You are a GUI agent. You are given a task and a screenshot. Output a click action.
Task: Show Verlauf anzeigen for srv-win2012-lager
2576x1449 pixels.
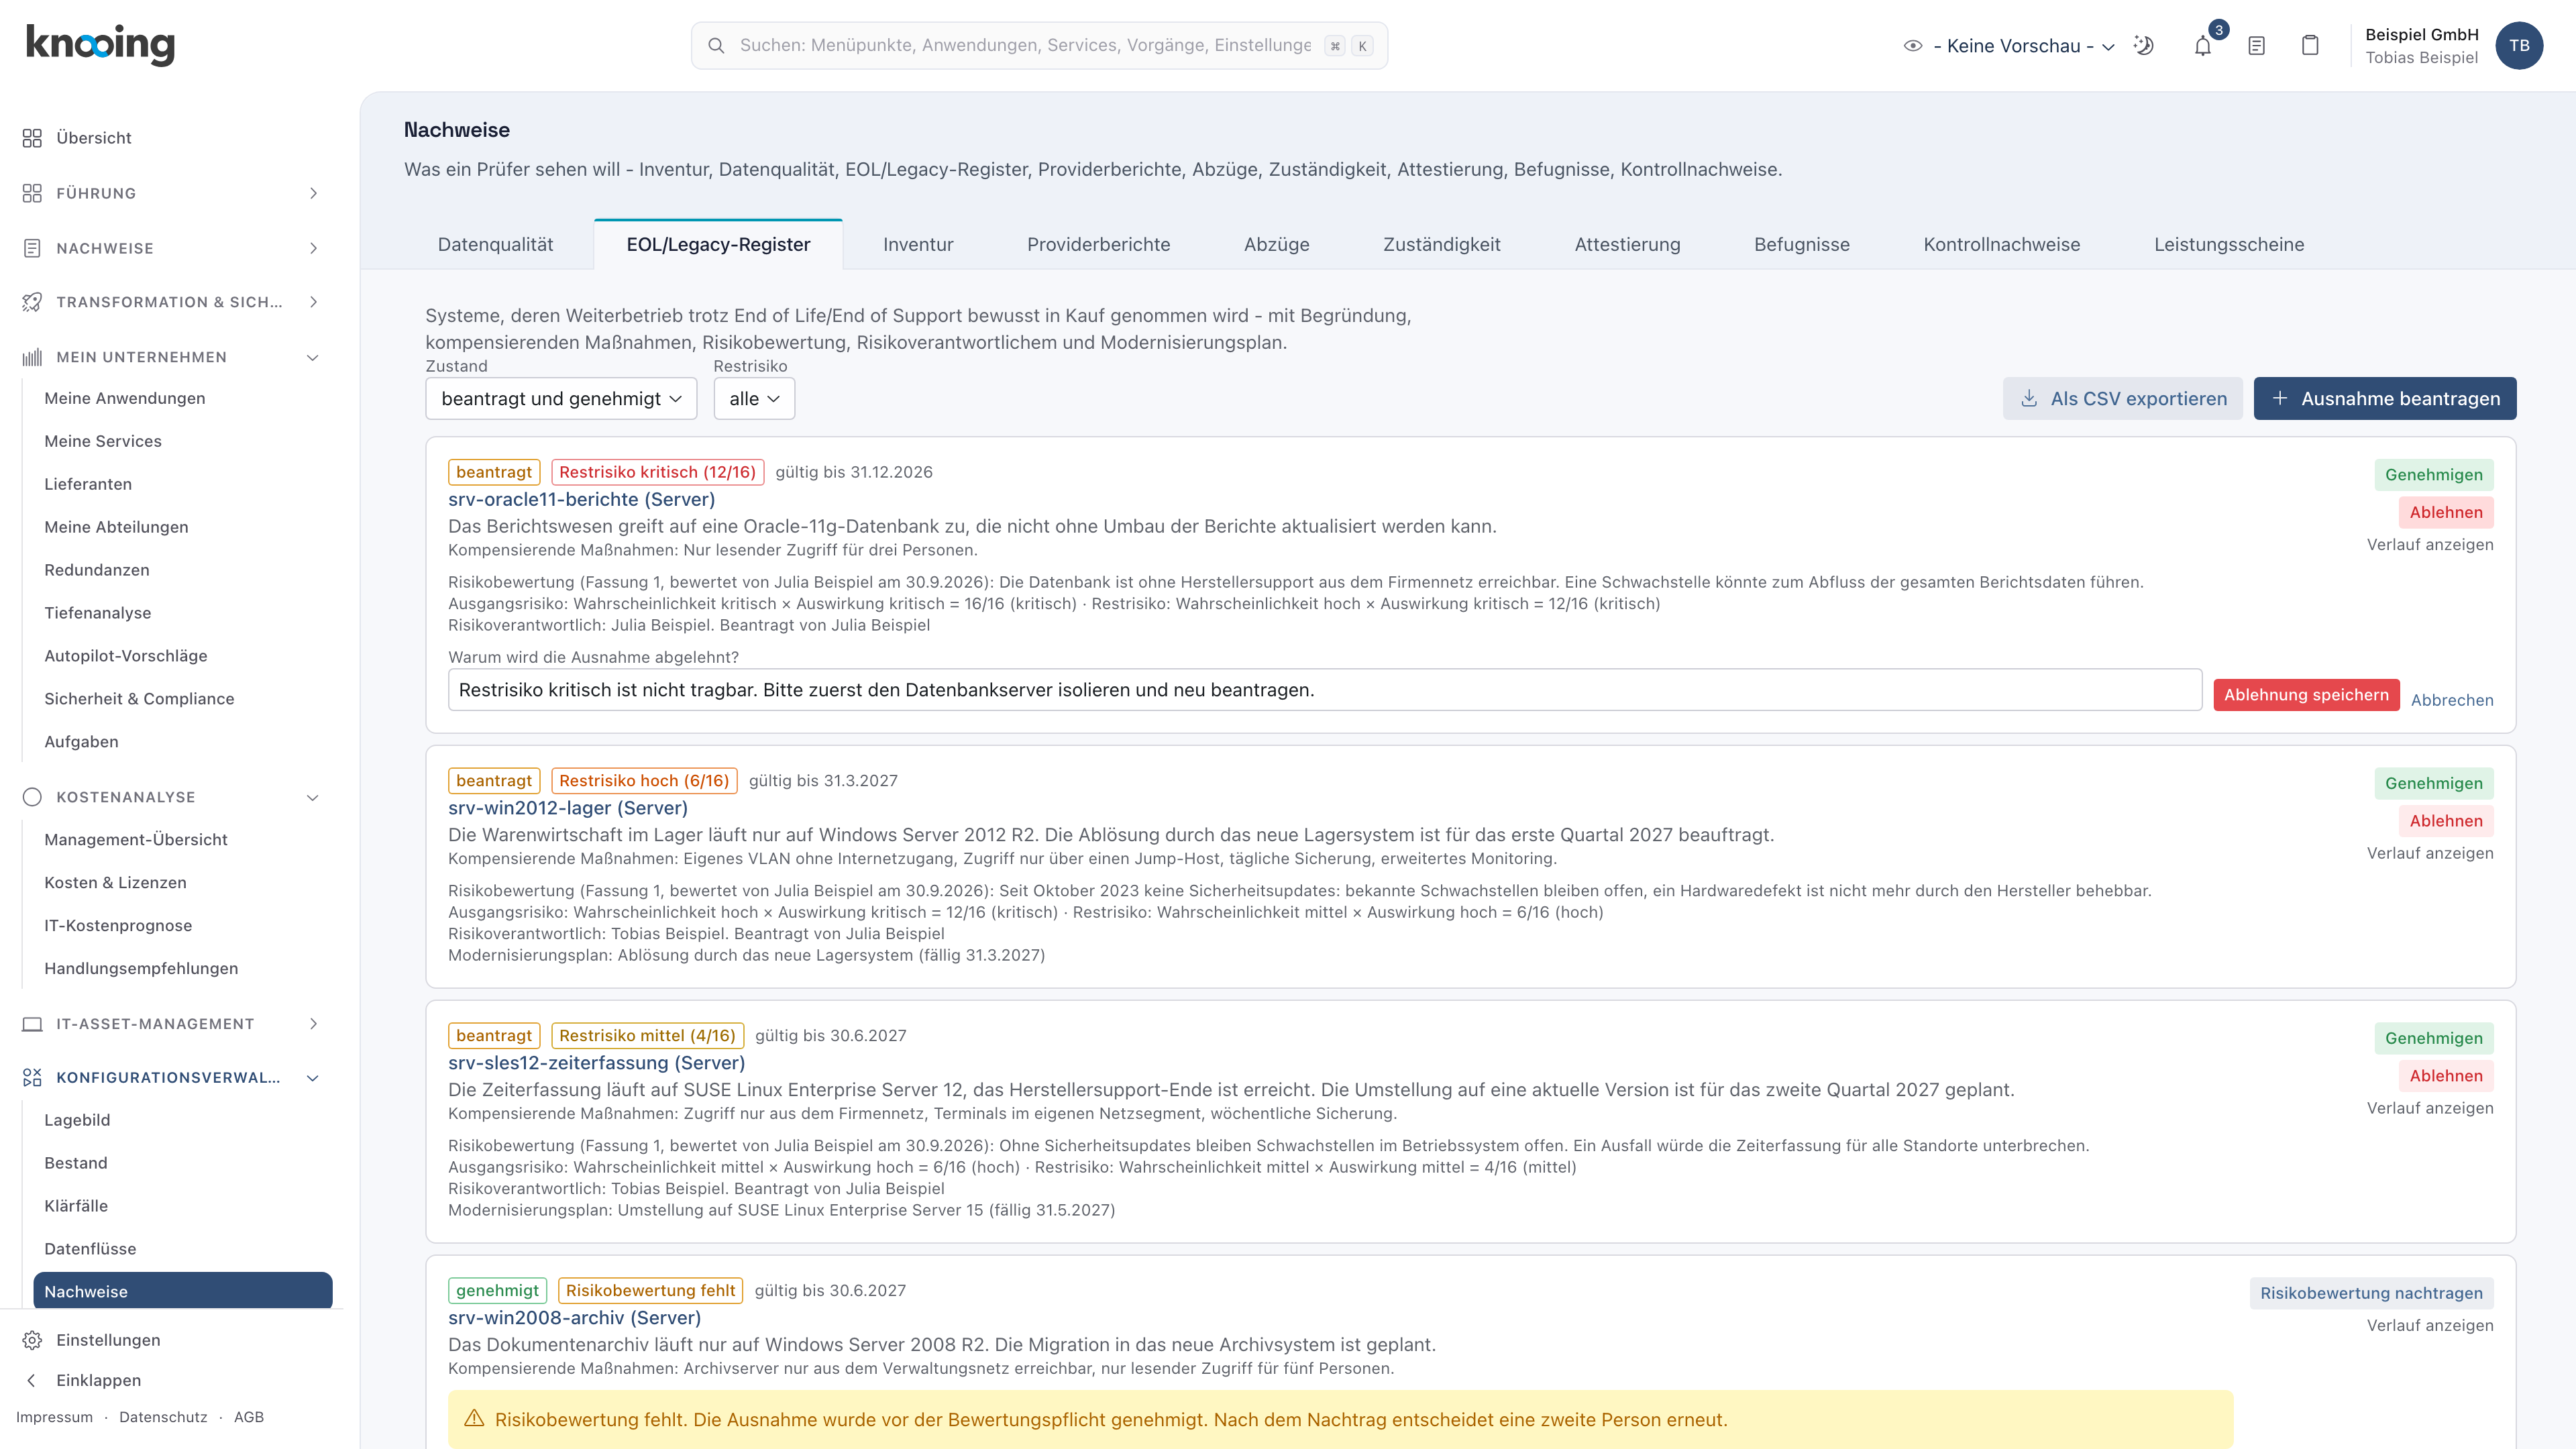point(2429,853)
